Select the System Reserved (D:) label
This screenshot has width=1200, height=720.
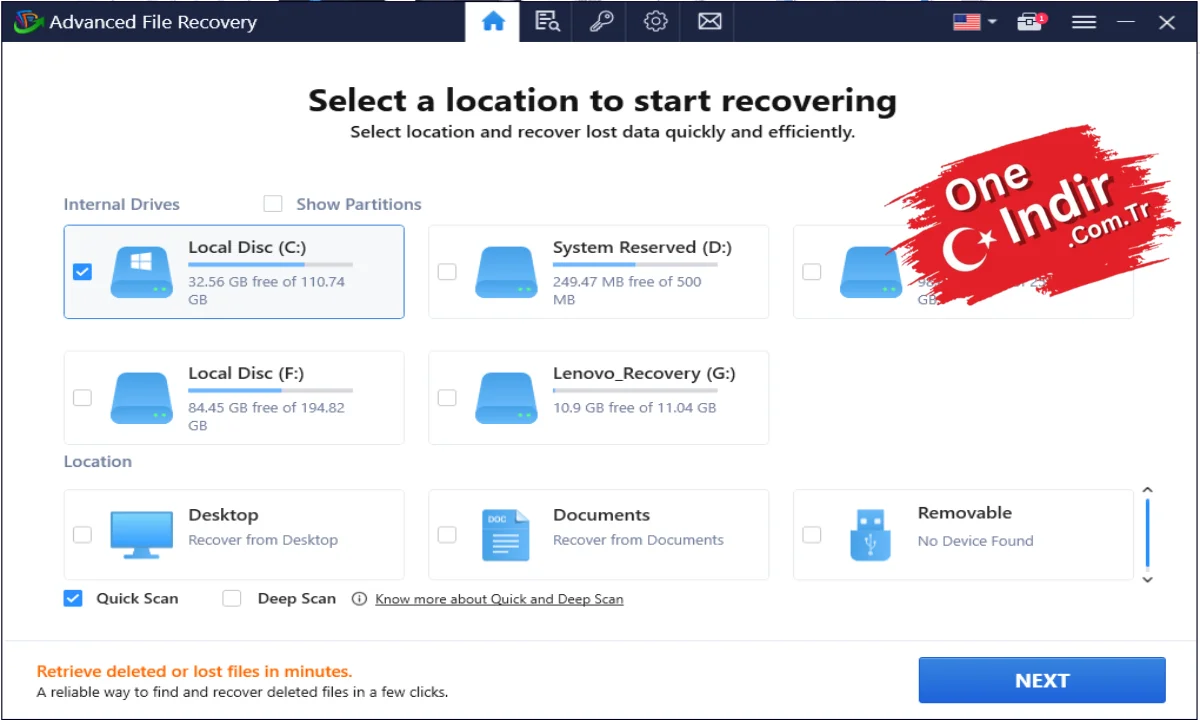tap(642, 247)
